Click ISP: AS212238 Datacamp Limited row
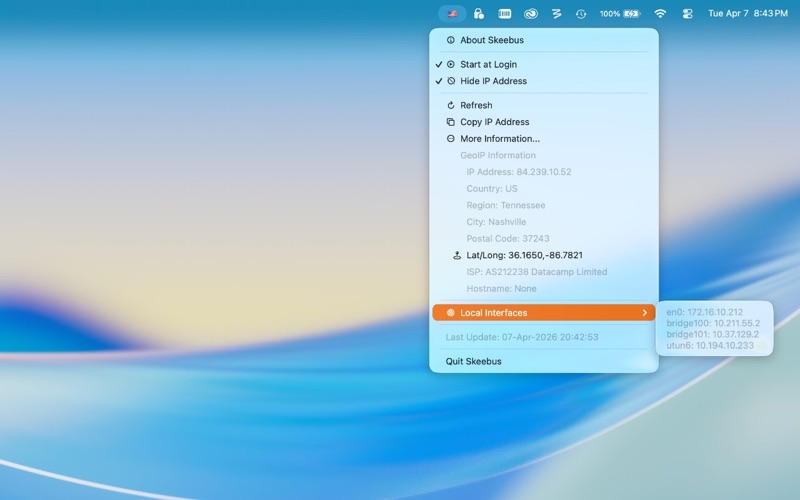 tap(544, 272)
